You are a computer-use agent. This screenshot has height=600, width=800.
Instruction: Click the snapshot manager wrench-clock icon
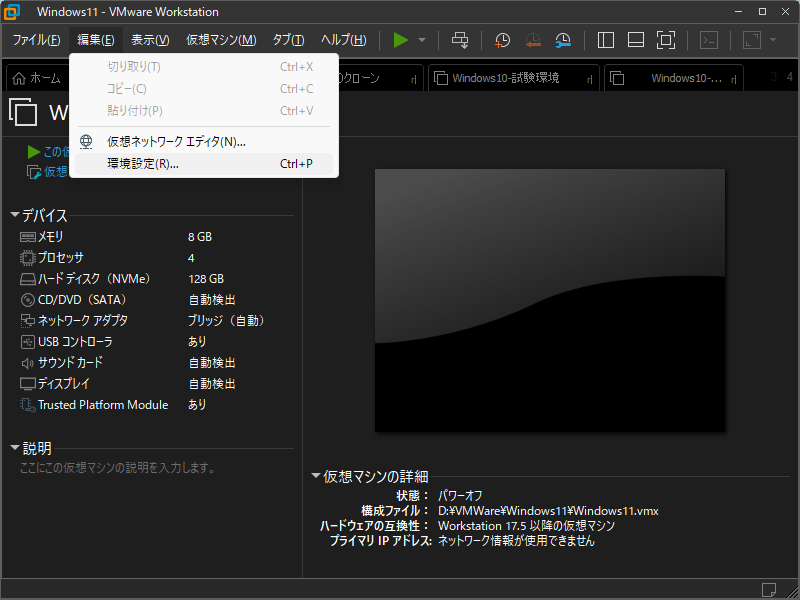pyautogui.click(x=564, y=40)
